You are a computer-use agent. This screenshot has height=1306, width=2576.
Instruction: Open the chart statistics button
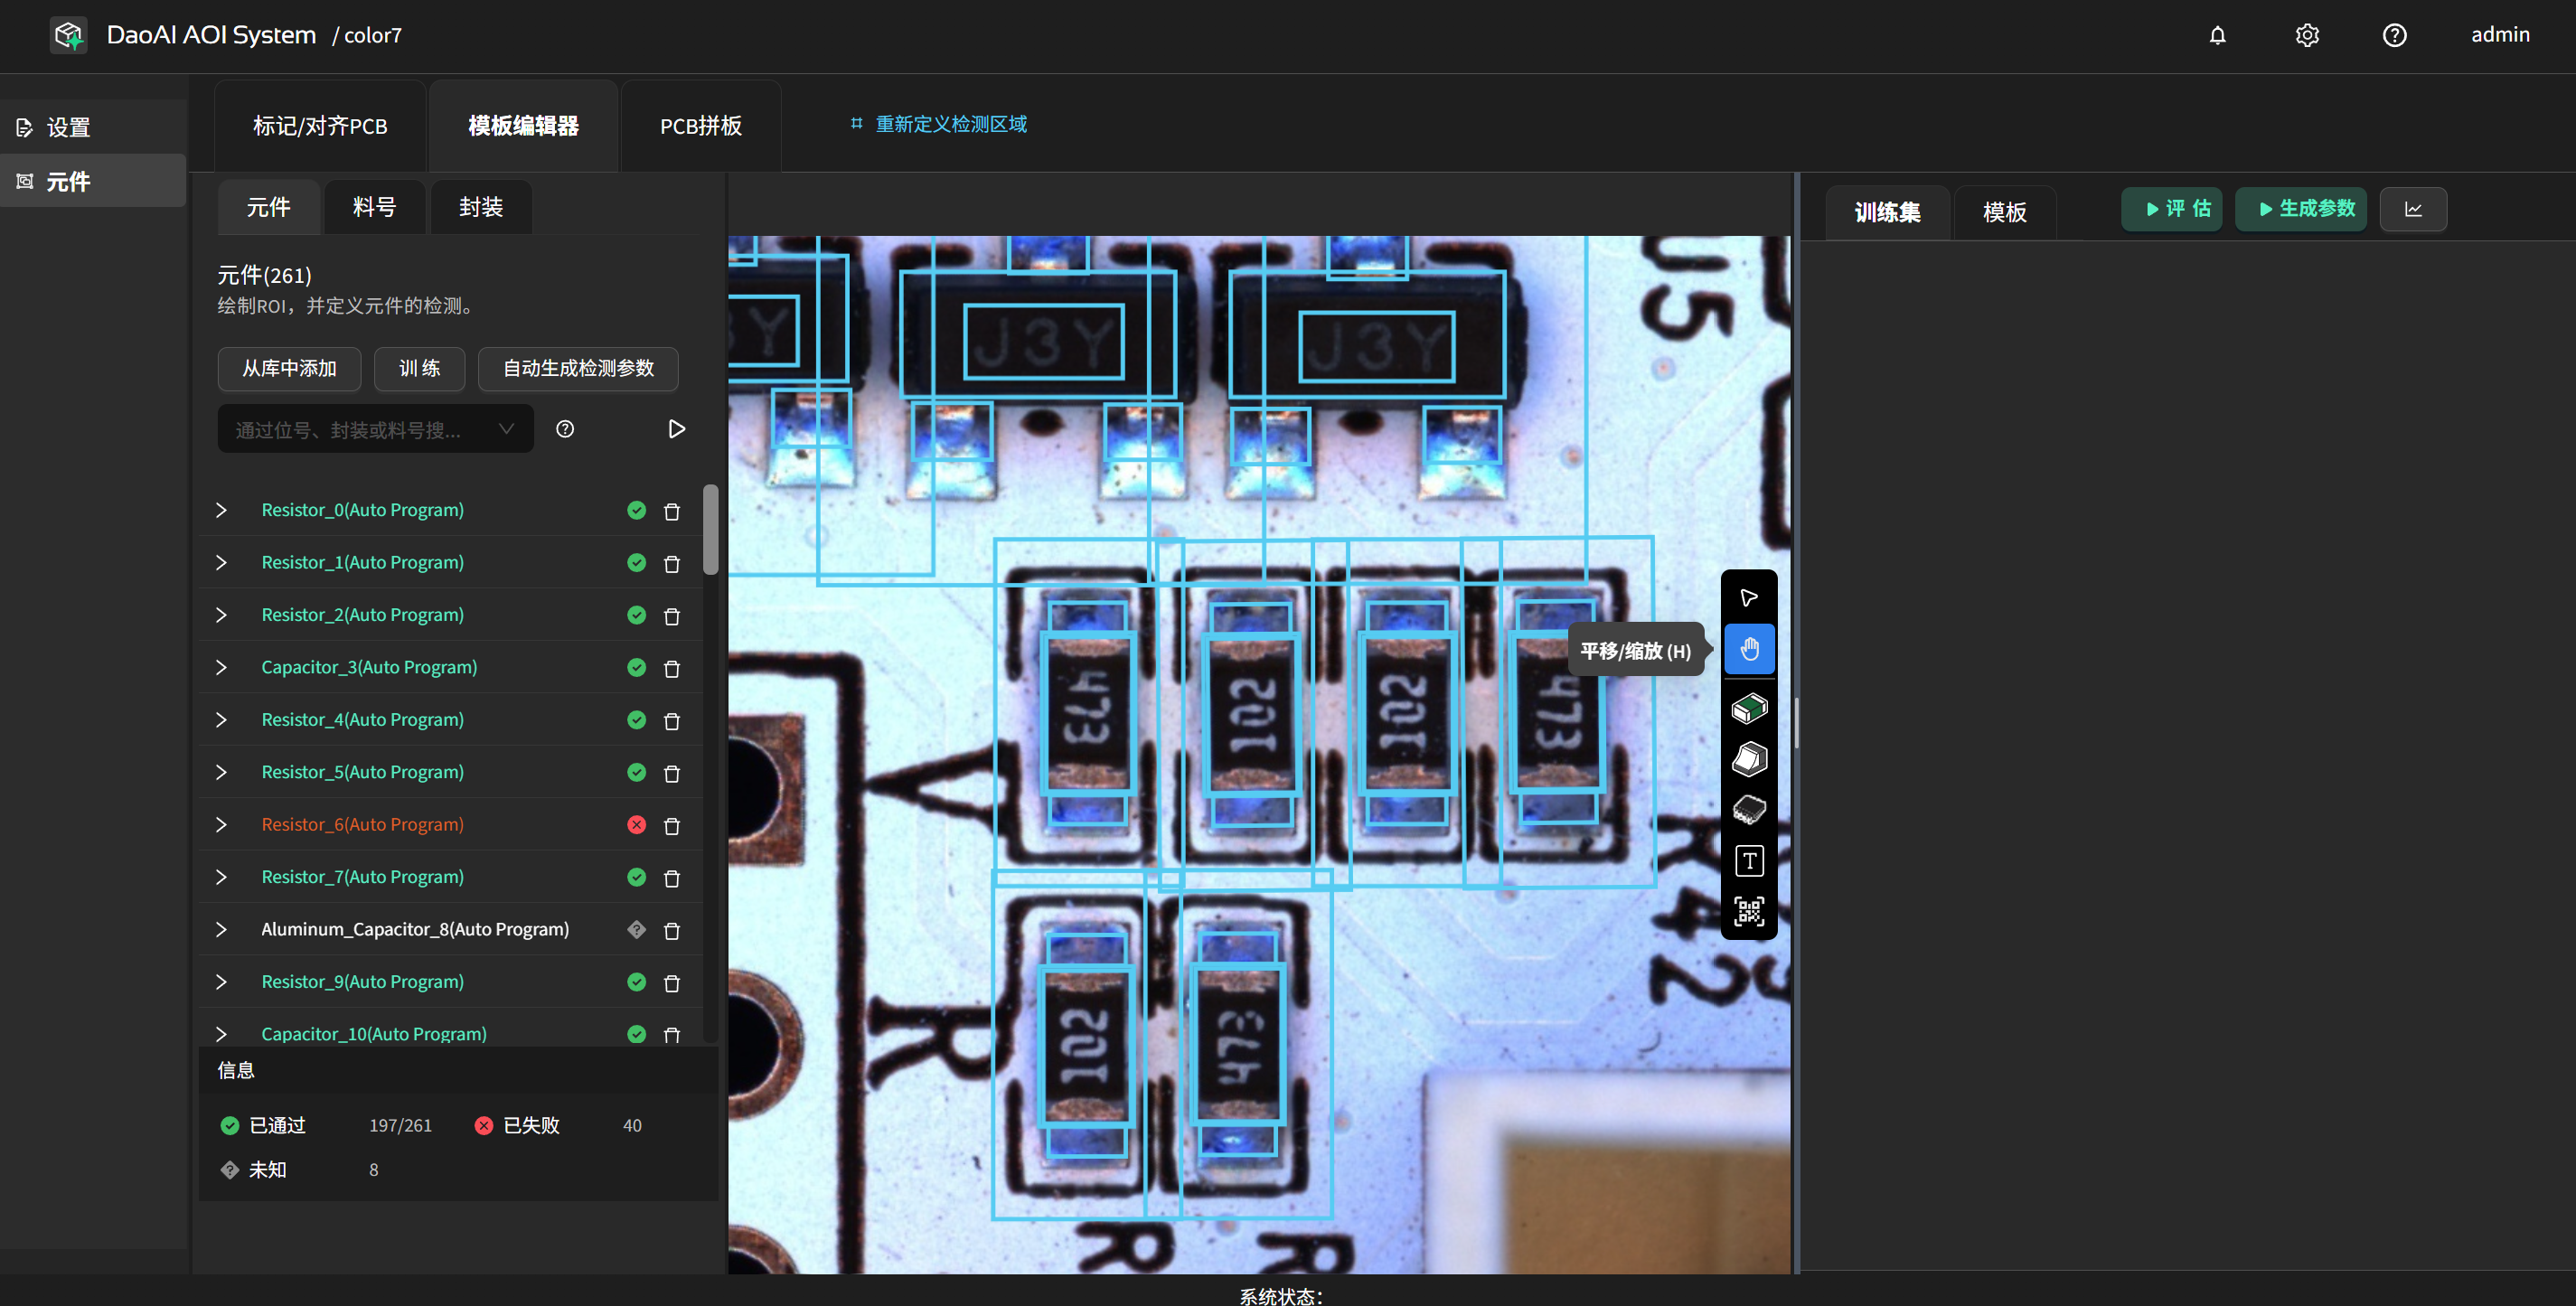tap(2413, 209)
